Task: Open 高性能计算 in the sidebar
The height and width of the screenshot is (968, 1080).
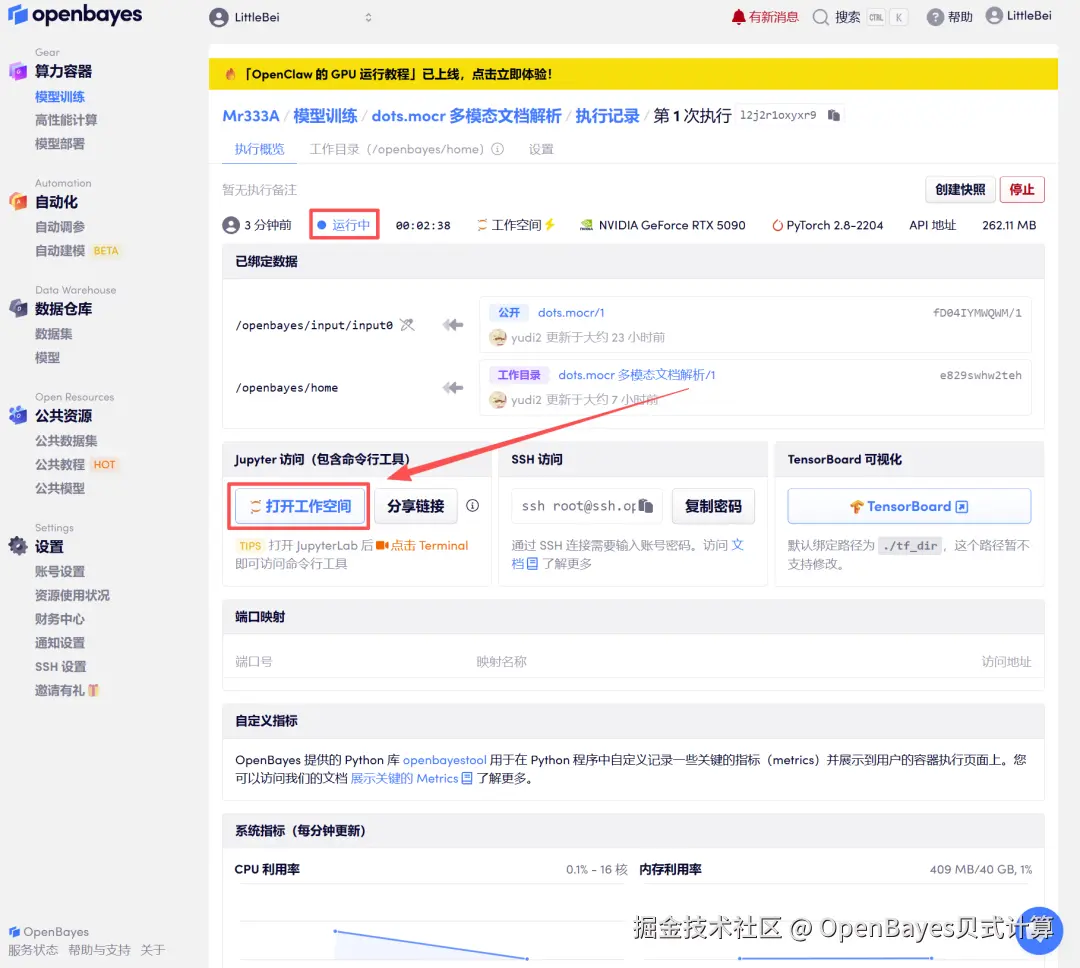Action: point(66,120)
